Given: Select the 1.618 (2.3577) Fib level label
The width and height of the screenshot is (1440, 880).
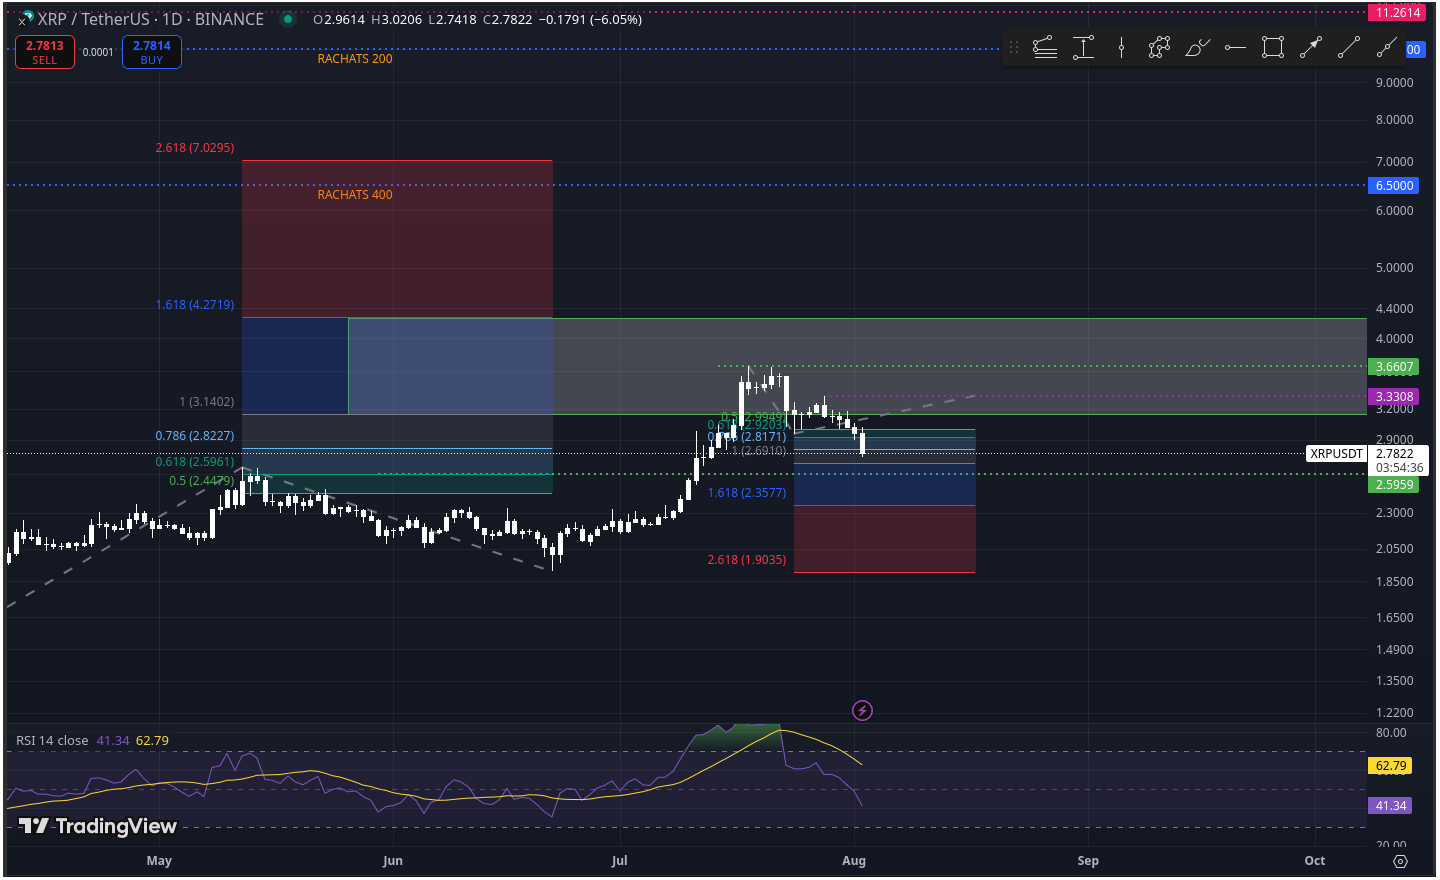Looking at the screenshot, I should pos(747,493).
